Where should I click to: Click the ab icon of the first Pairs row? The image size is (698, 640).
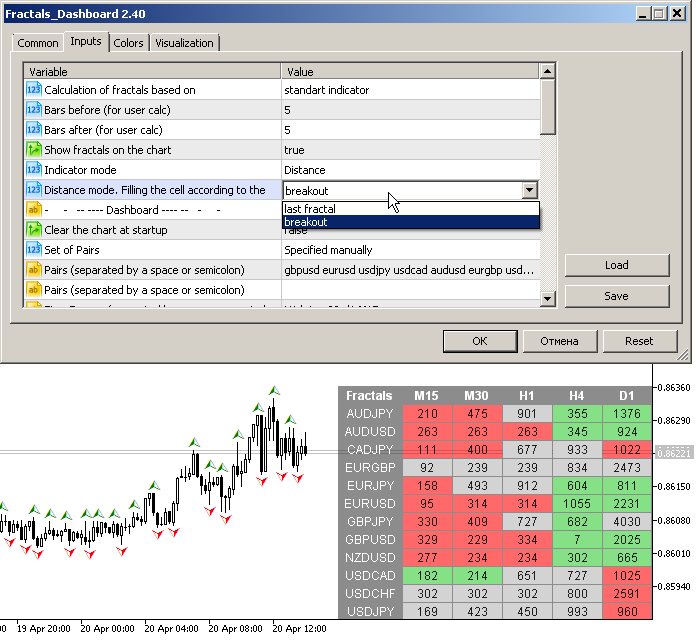[34, 270]
